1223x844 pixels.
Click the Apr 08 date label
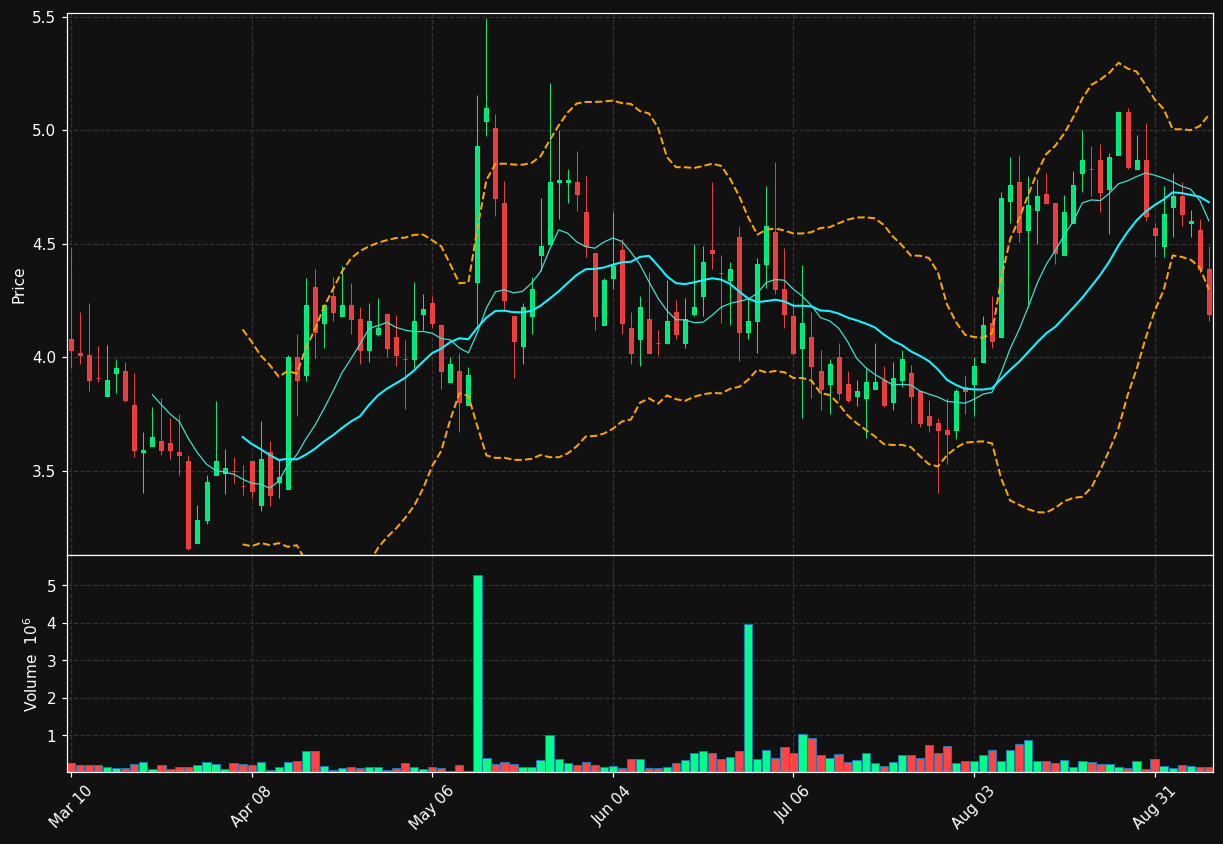point(251,807)
